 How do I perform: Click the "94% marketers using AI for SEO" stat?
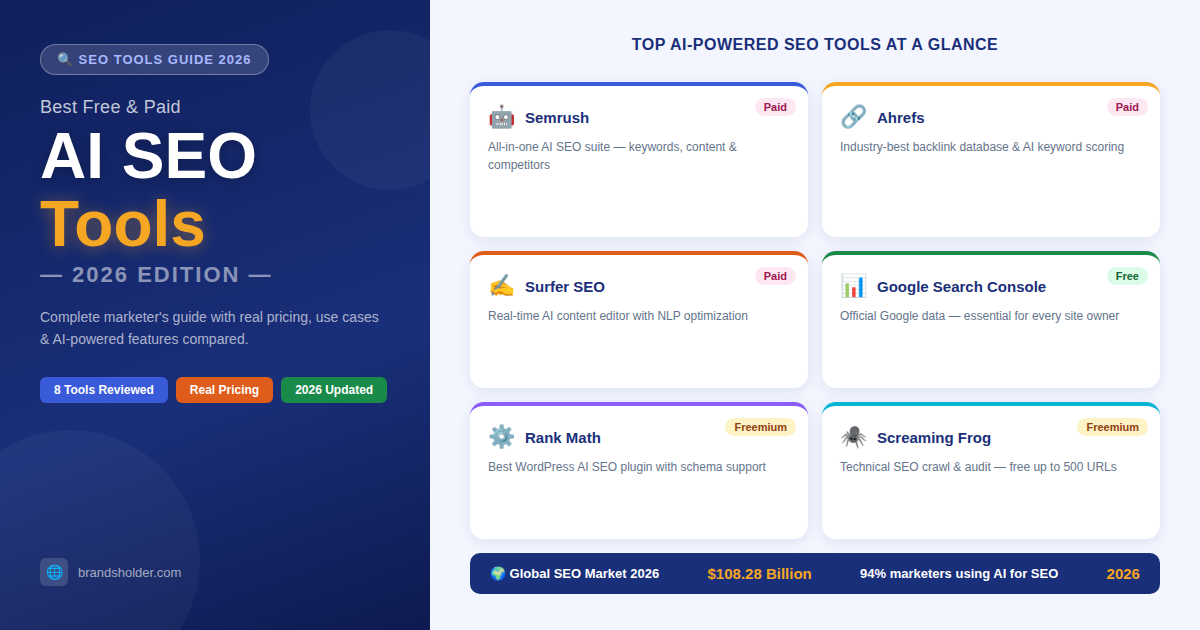point(959,574)
